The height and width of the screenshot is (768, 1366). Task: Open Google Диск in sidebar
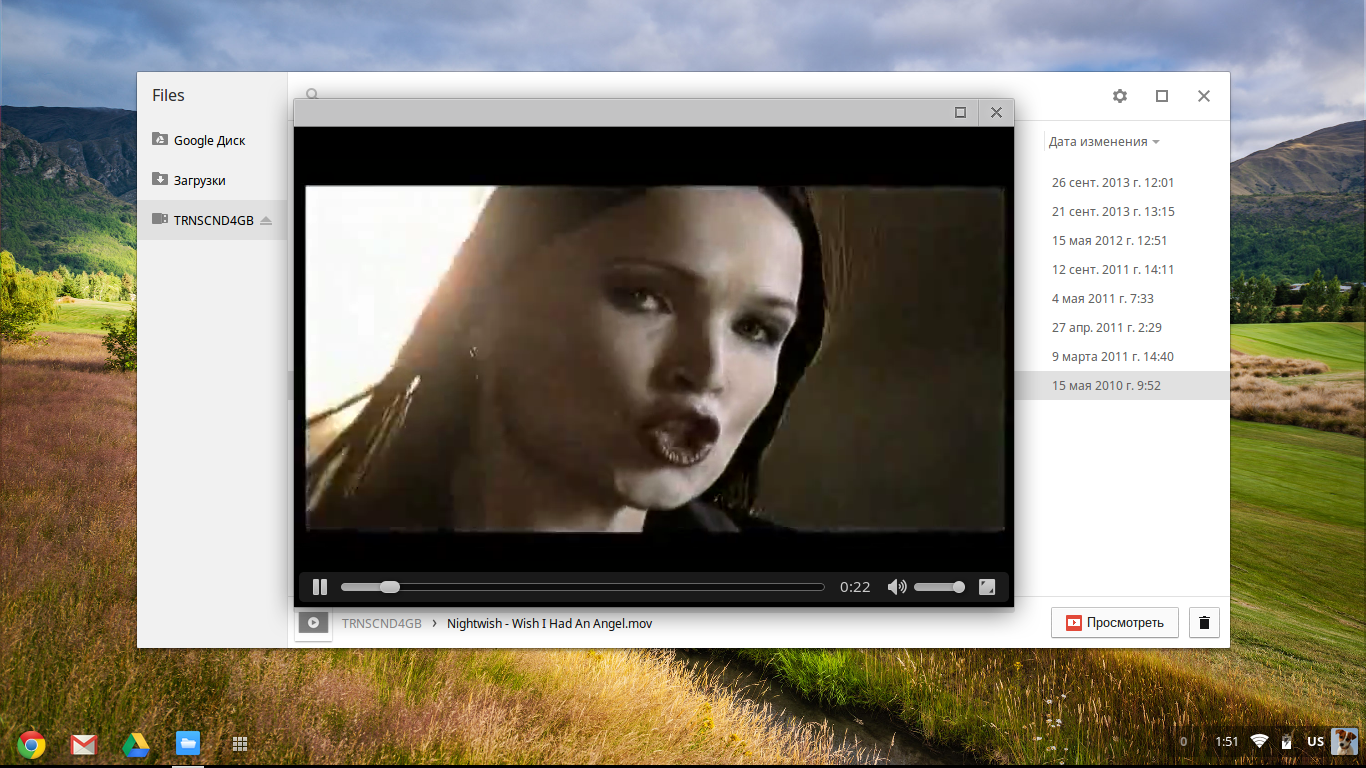[x=209, y=141]
